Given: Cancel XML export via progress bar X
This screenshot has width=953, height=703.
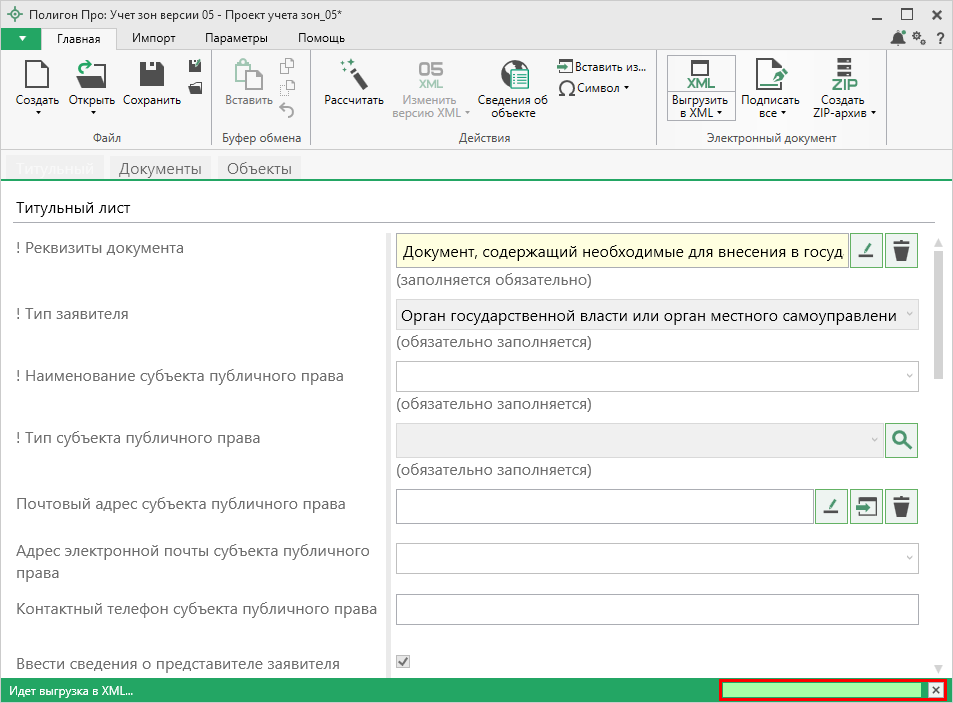Looking at the screenshot, I should (935, 690).
